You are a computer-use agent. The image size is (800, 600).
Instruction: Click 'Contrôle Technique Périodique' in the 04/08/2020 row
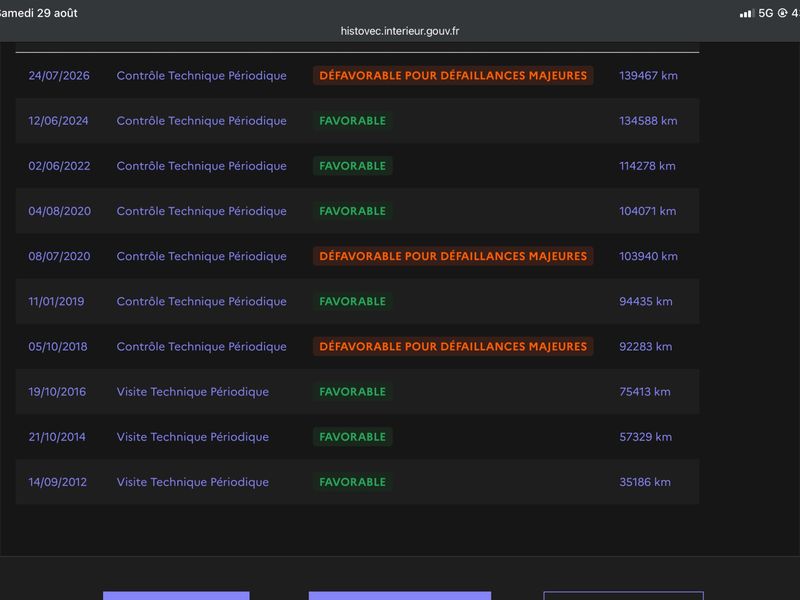pos(202,211)
